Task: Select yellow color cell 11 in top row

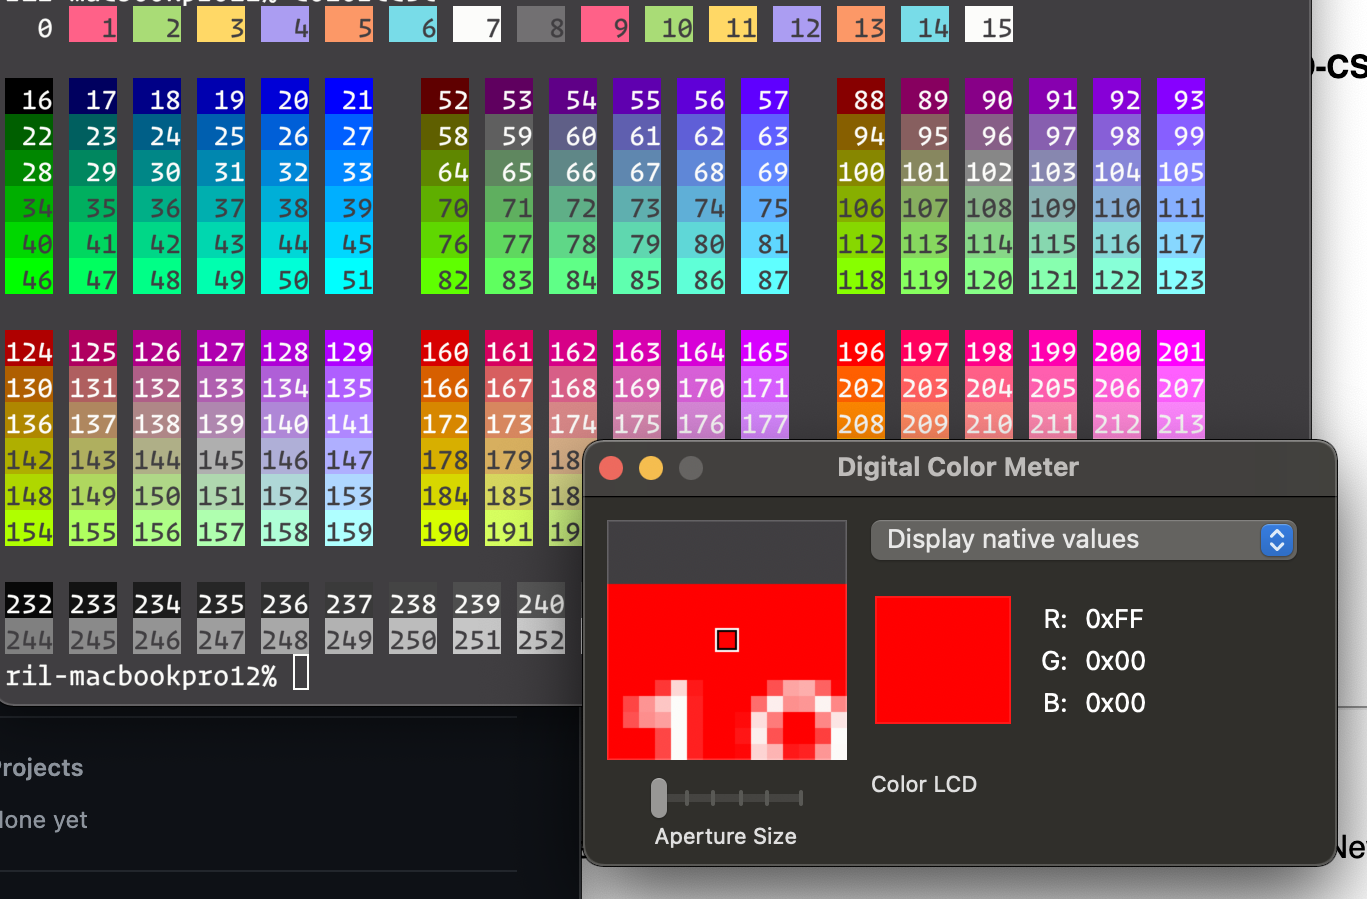Action: pyautogui.click(x=733, y=24)
